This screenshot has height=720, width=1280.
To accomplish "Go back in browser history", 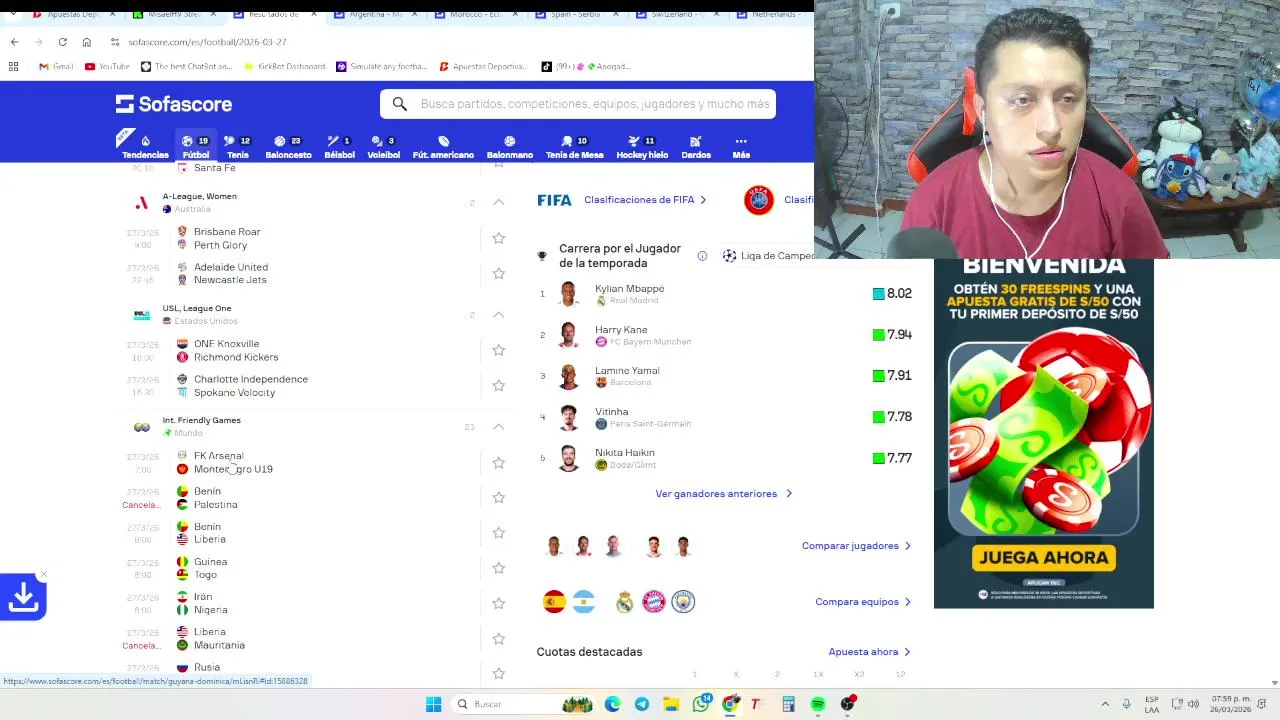I will [x=14, y=42].
